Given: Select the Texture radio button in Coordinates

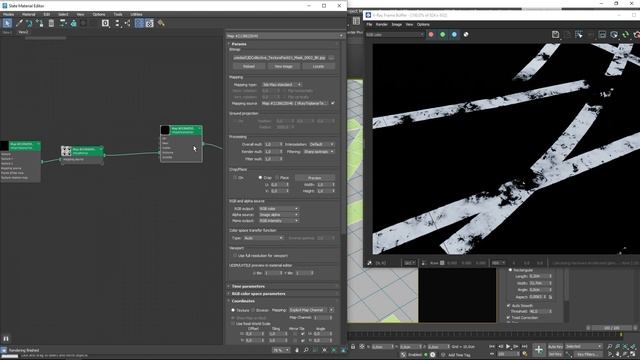Looking at the screenshot, I should [x=233, y=310].
